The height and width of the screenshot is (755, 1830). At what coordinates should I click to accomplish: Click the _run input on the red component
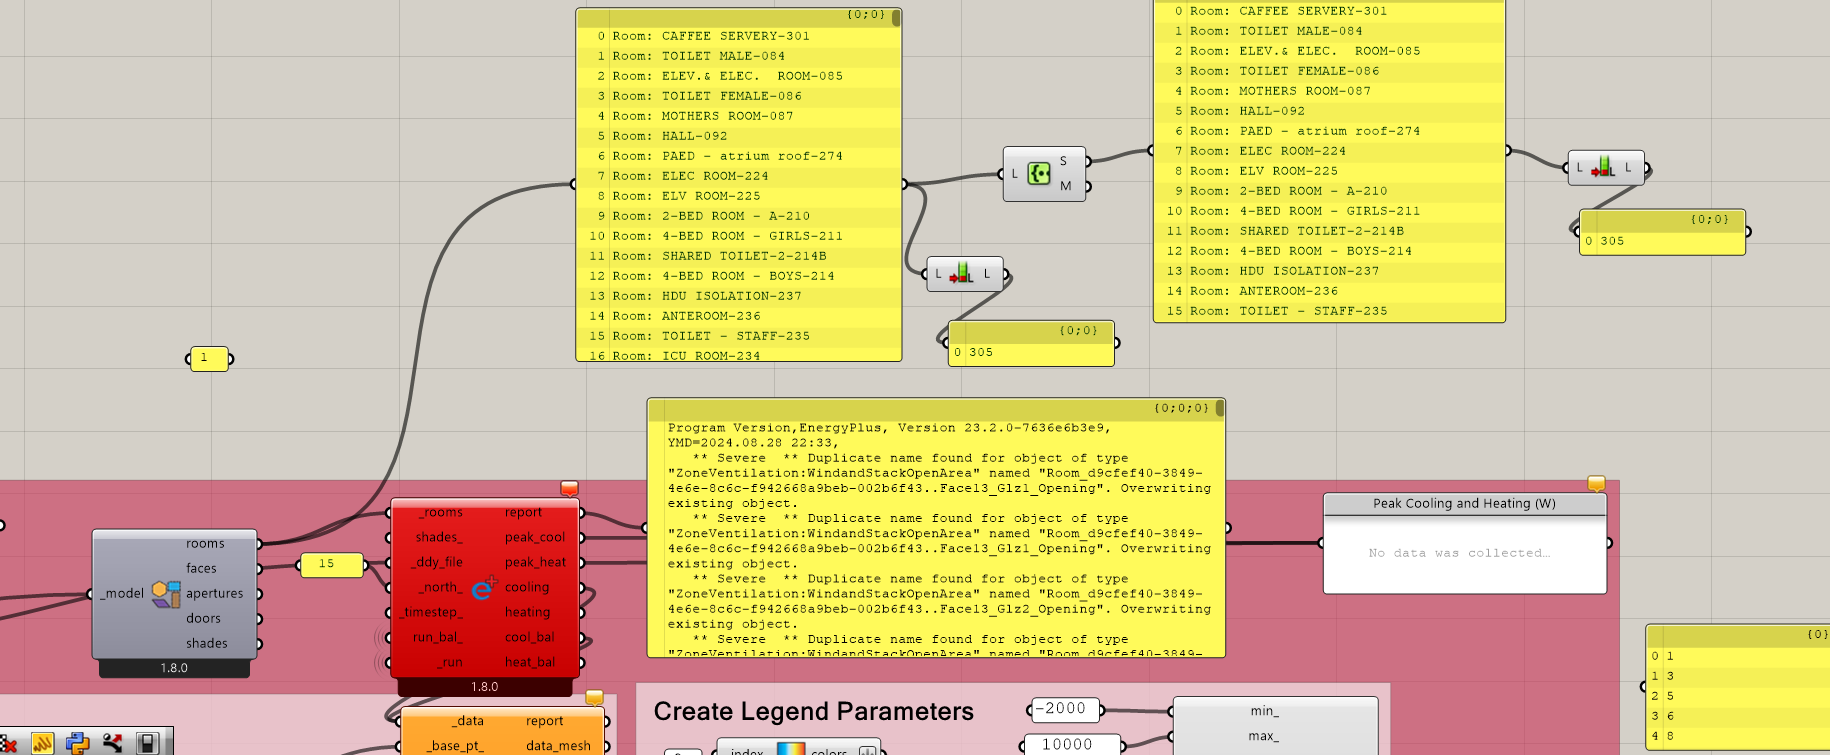click(450, 662)
